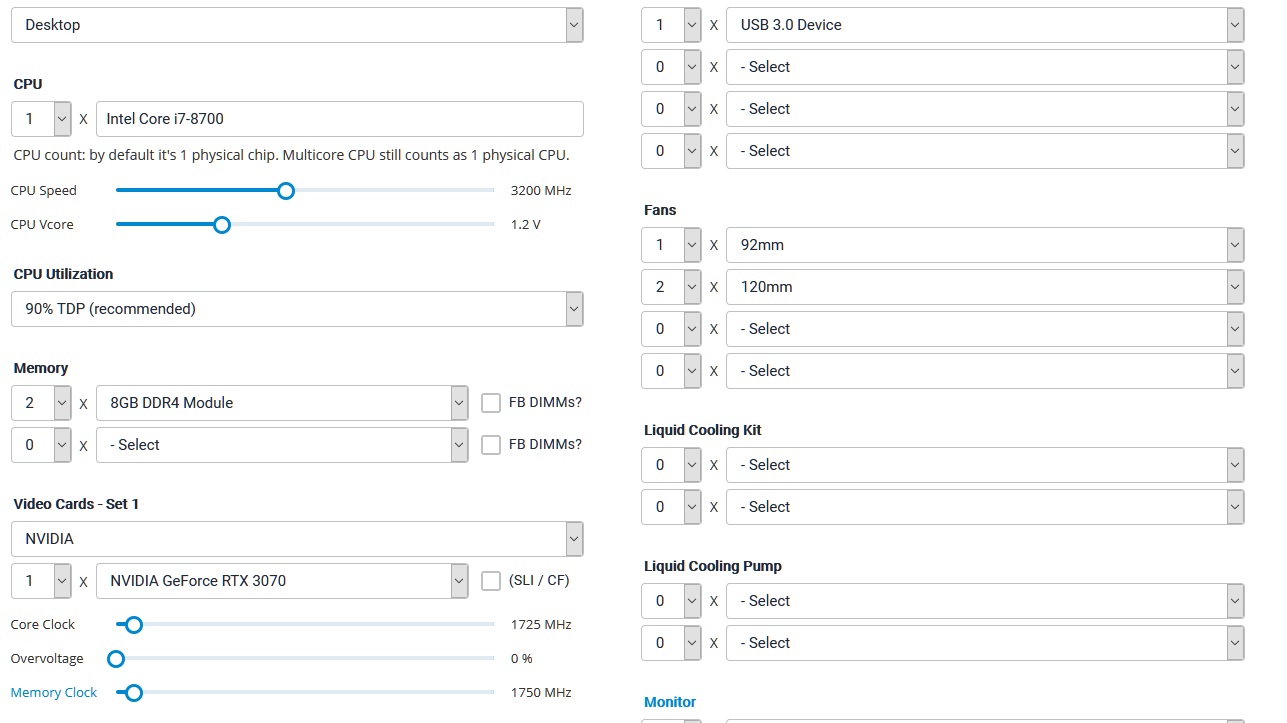The width and height of the screenshot is (1287, 723).
Task: Open the Desktop system type dropdown
Action: pos(297,25)
